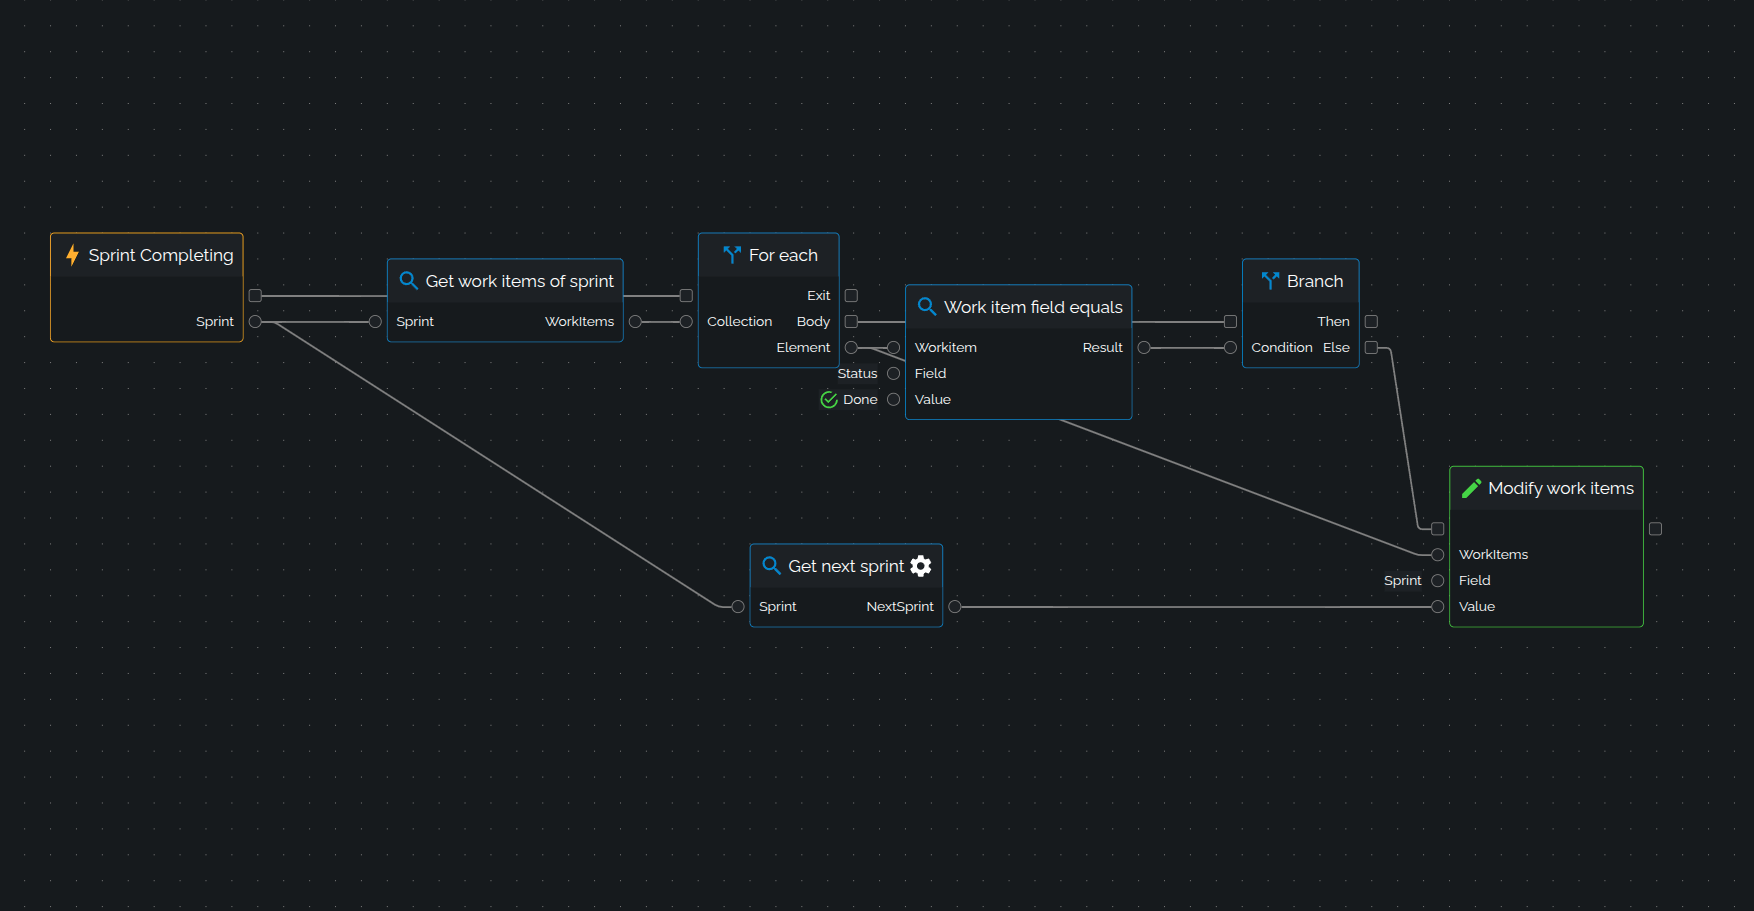
Task: Click the Status value on the Field input
Action: [857, 374]
